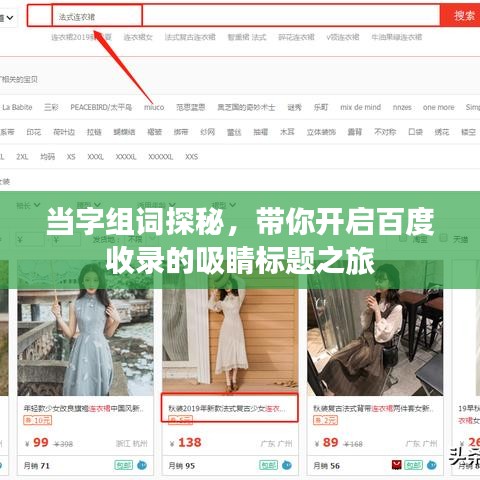480x480 pixels.
Task: Open title 年轻款少女改良旗袍连衣裙中国风新
Action: coord(84,408)
